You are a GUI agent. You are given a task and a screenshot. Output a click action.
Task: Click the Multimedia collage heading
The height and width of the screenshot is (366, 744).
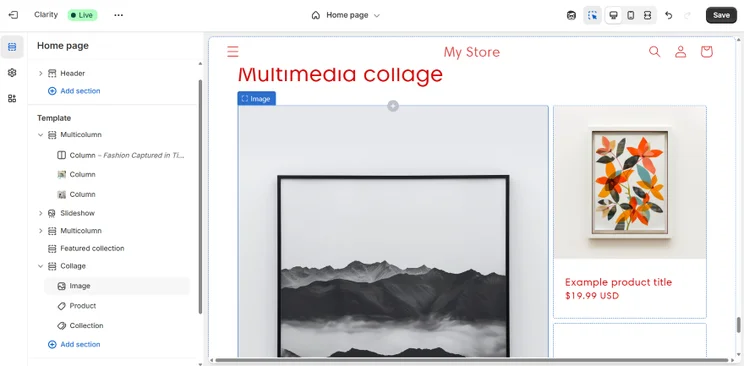340,75
